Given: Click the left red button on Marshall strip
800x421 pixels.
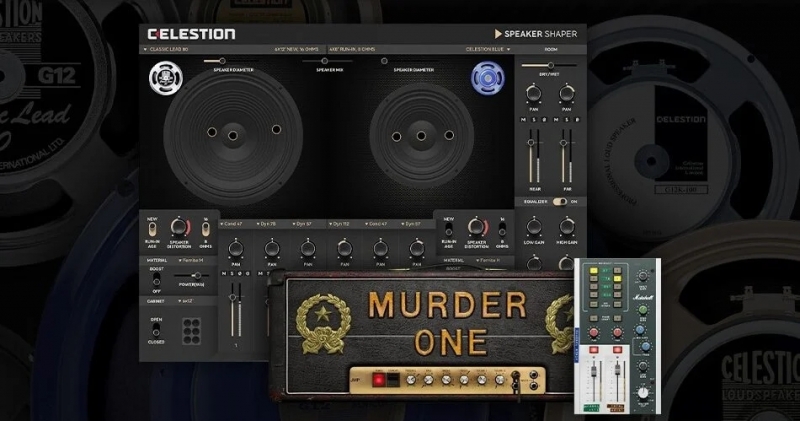Looking at the screenshot, I should (x=593, y=350).
